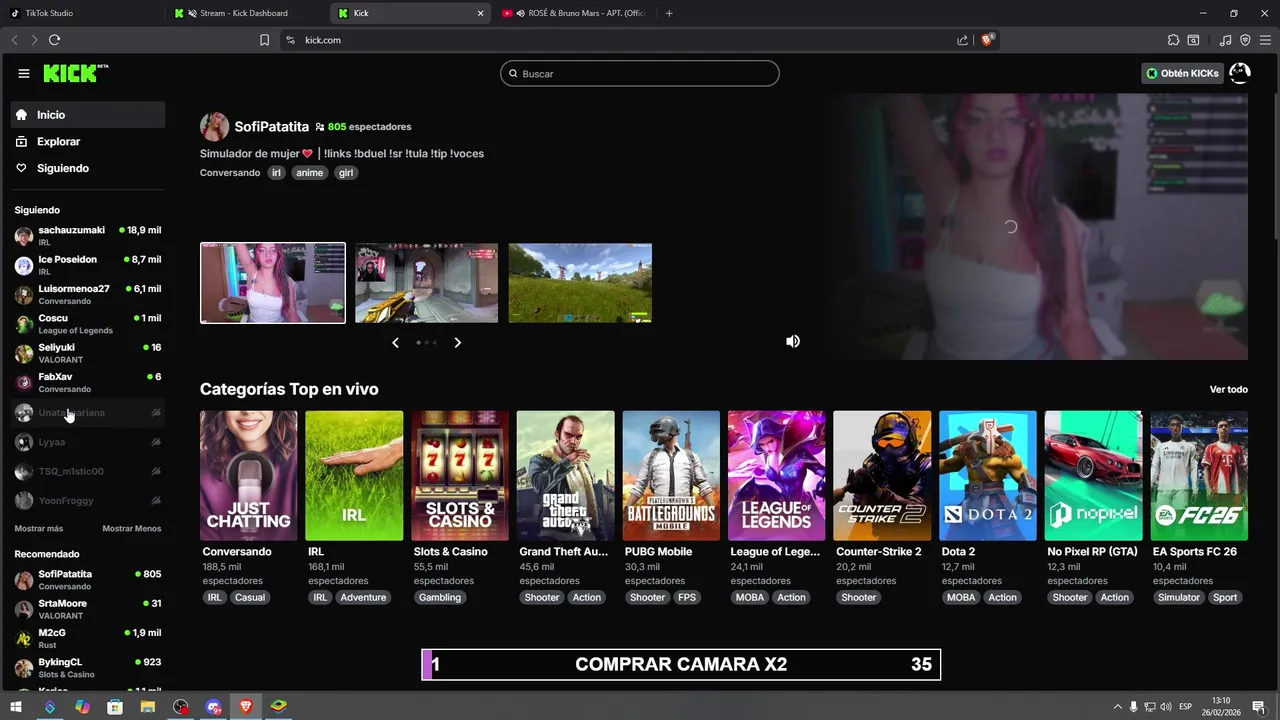Open Ice Poseidon in the Siguiendo list

click(x=88, y=265)
